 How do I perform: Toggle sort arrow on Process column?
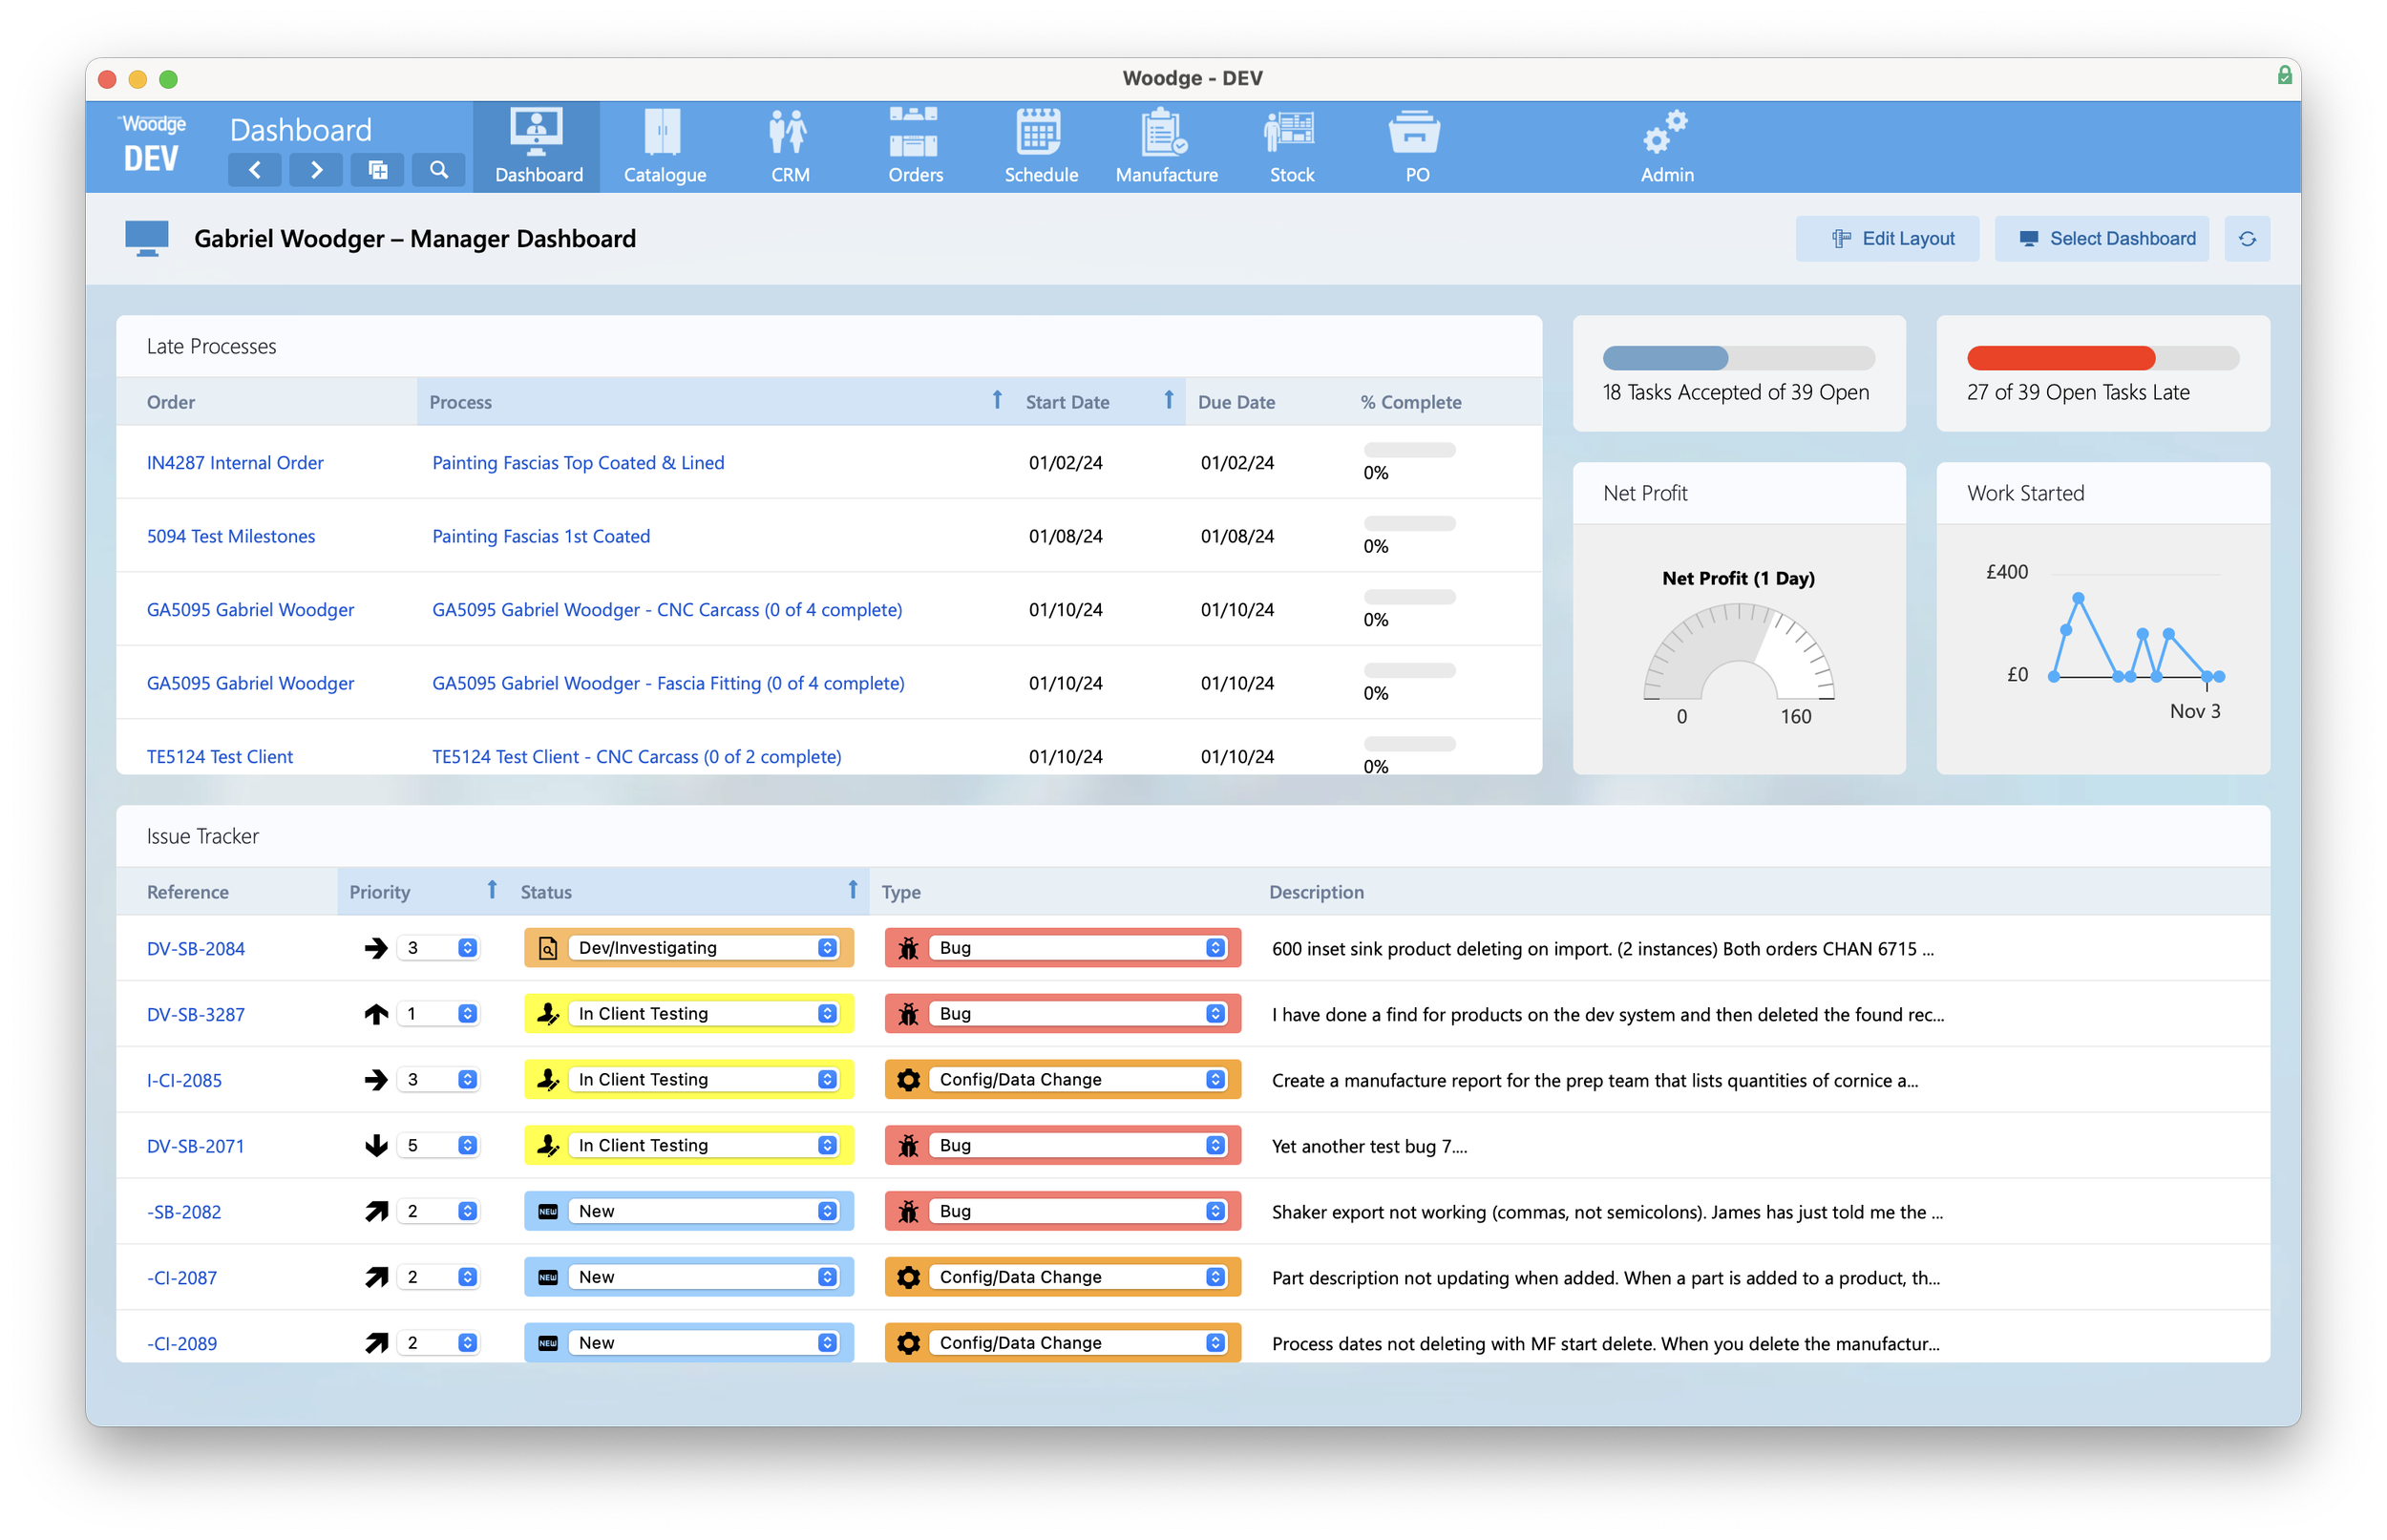[x=996, y=401]
